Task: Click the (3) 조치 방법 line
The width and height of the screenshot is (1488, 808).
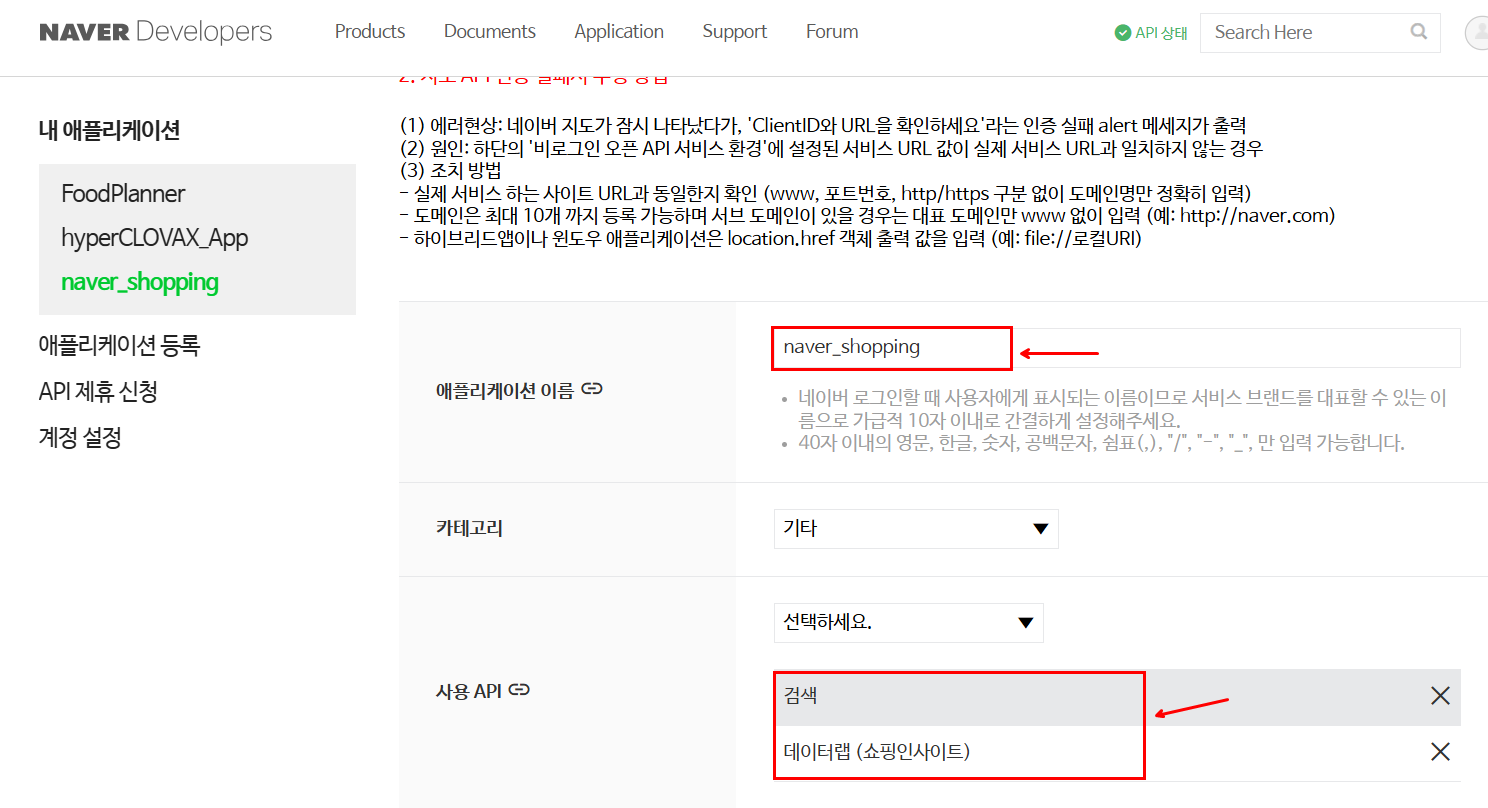Action: (450, 170)
